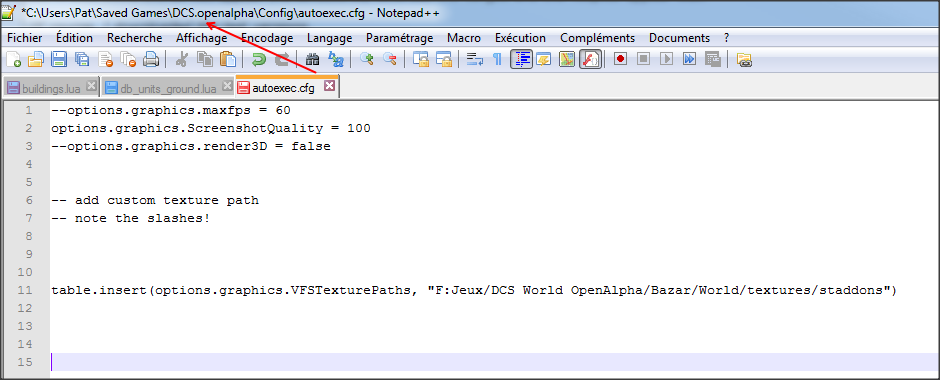Close the autoexec.cfg tab

329,86
